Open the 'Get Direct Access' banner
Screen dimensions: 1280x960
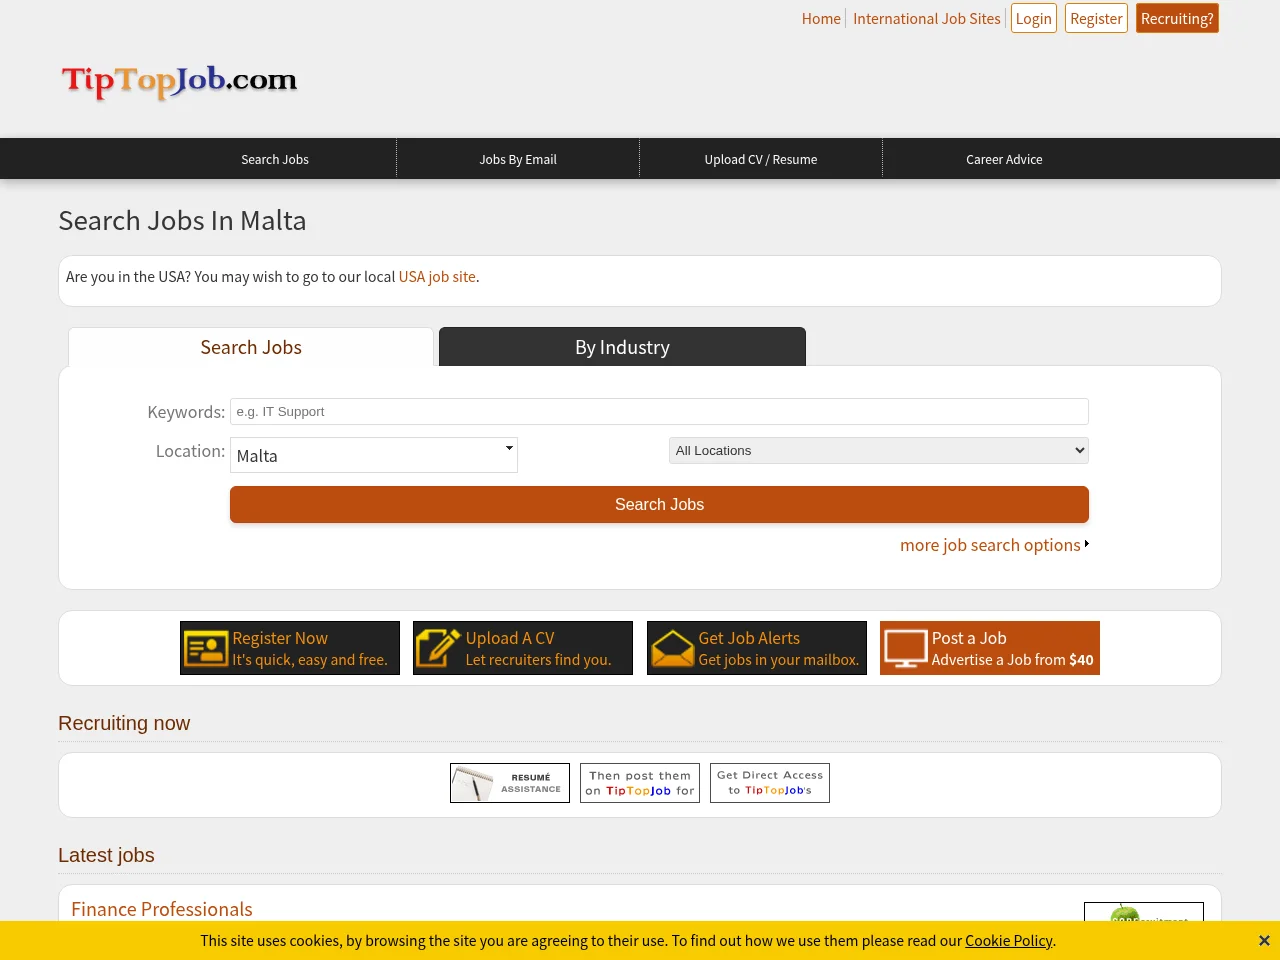click(x=770, y=783)
